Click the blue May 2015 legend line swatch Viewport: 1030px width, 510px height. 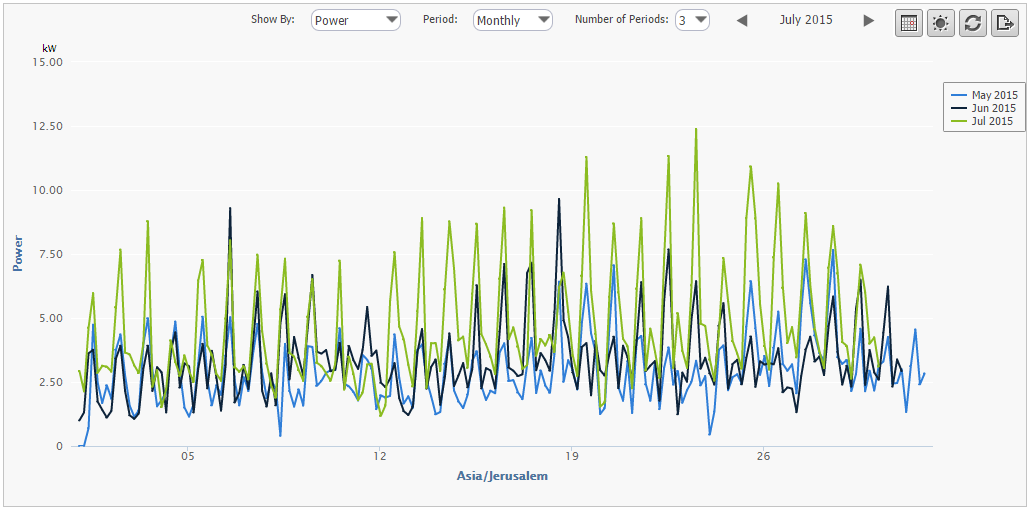(x=958, y=95)
